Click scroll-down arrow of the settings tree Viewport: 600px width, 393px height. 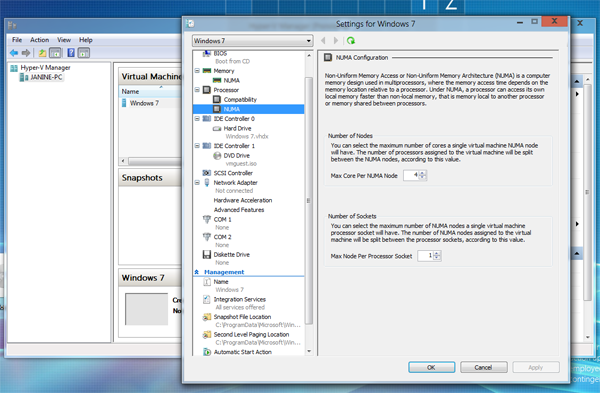click(309, 351)
